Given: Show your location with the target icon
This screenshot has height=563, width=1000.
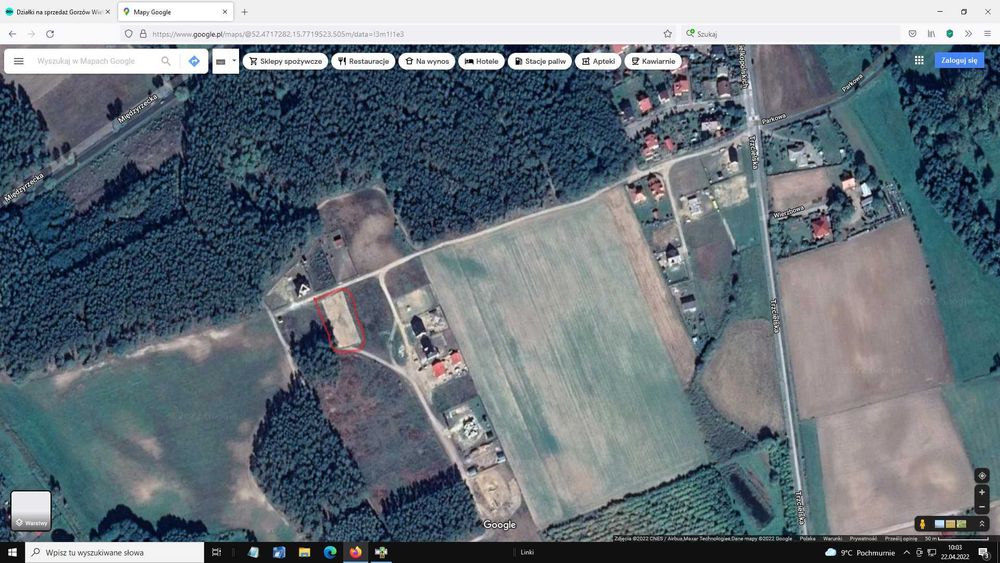Looking at the screenshot, I should click(982, 476).
